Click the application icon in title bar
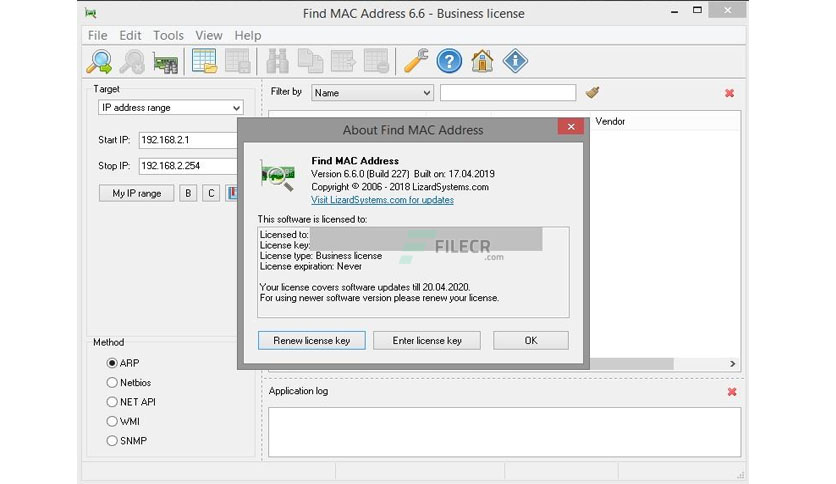 [x=91, y=13]
